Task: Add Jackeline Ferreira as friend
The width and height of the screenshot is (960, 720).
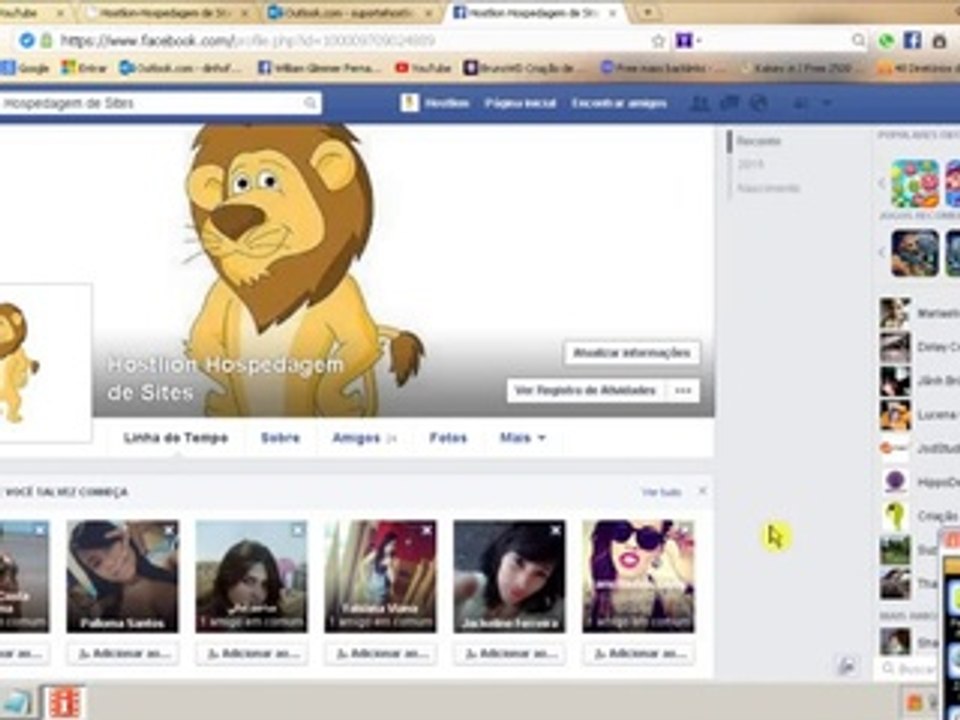Action: (x=509, y=654)
